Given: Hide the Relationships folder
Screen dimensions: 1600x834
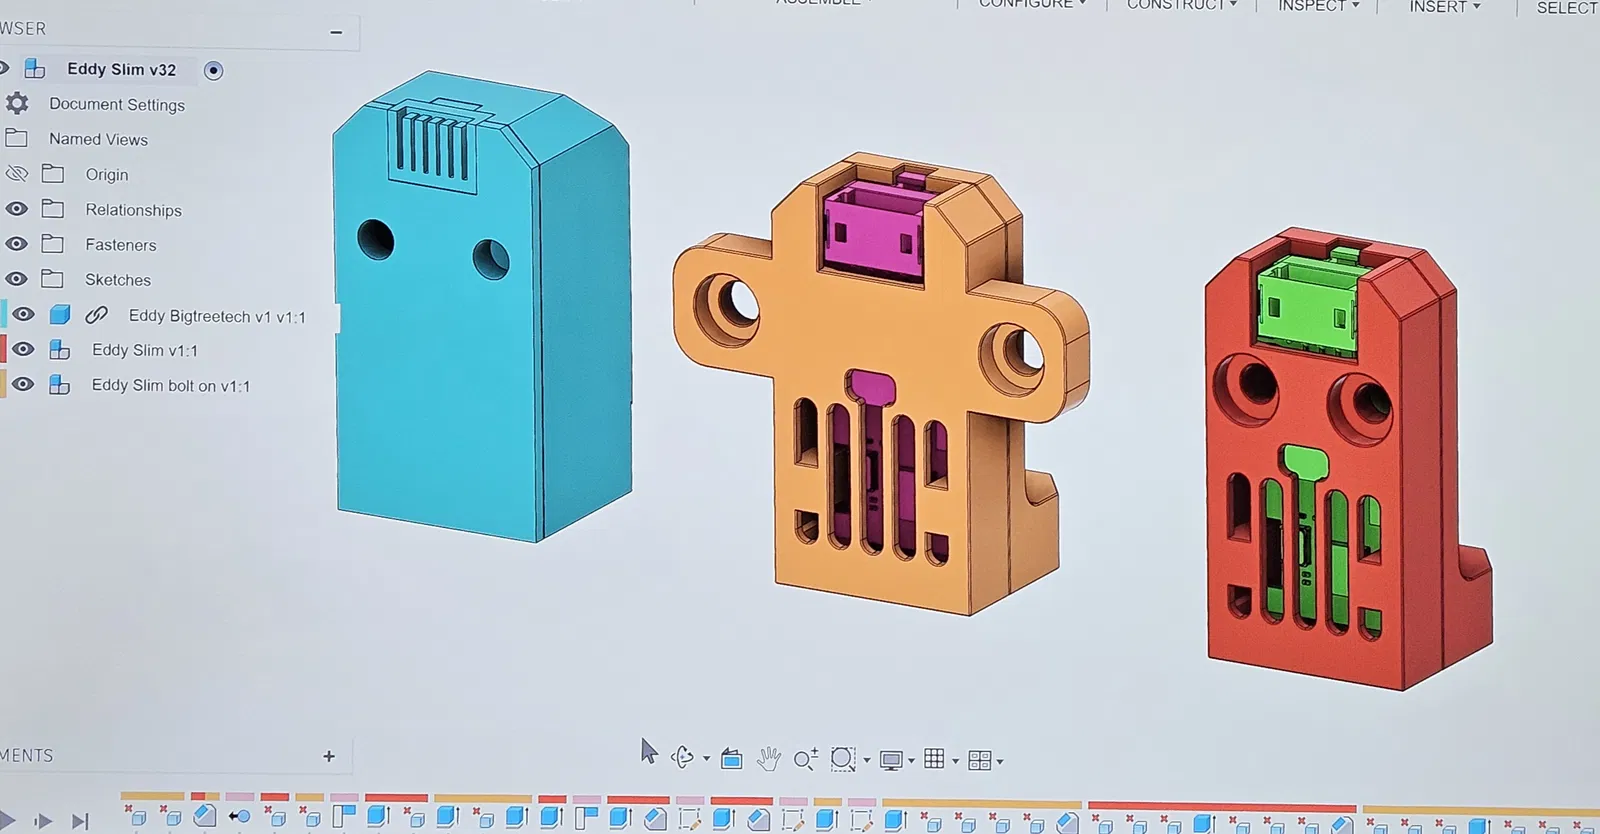Looking at the screenshot, I should [x=17, y=209].
